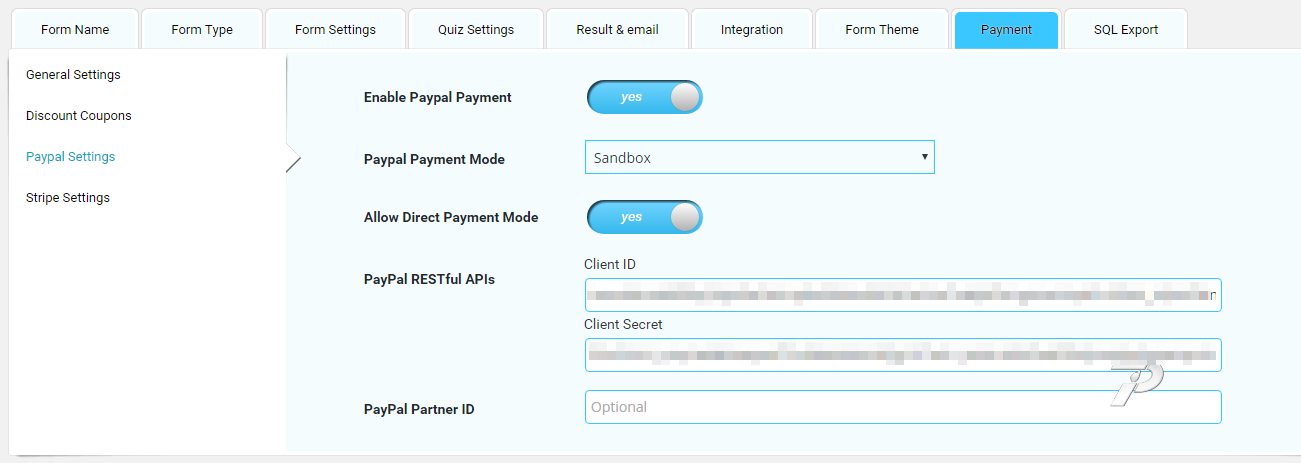Open the SQL Export tab

[1126, 29]
